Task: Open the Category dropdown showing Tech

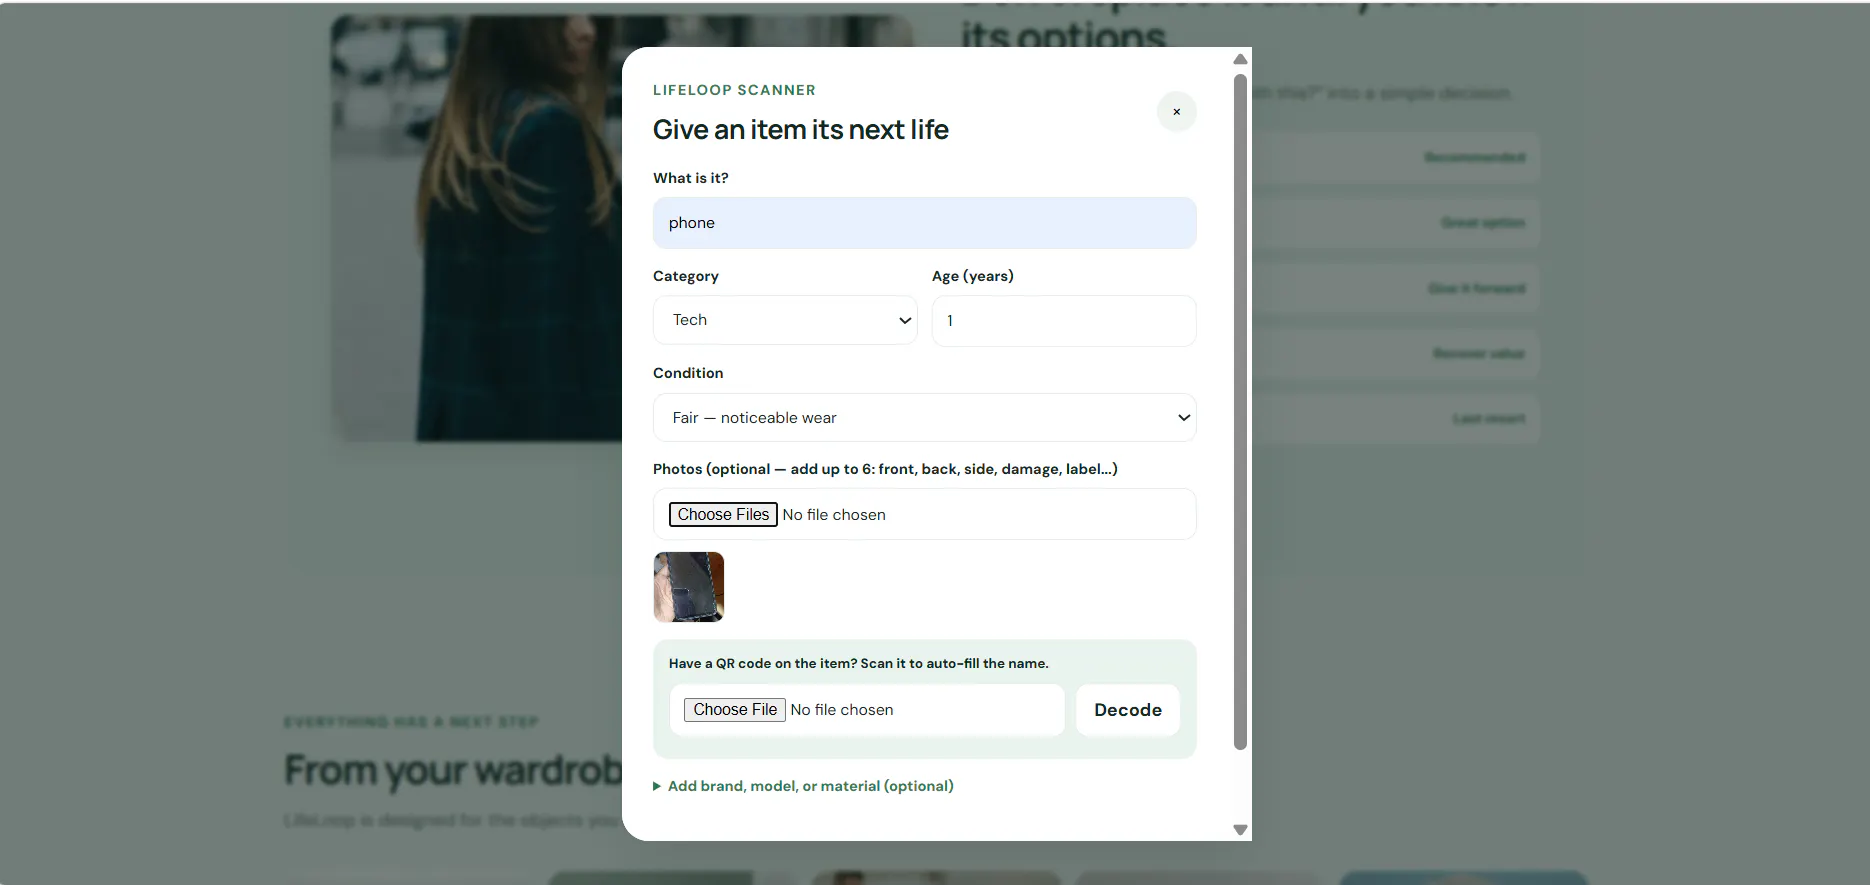Action: coord(785,320)
